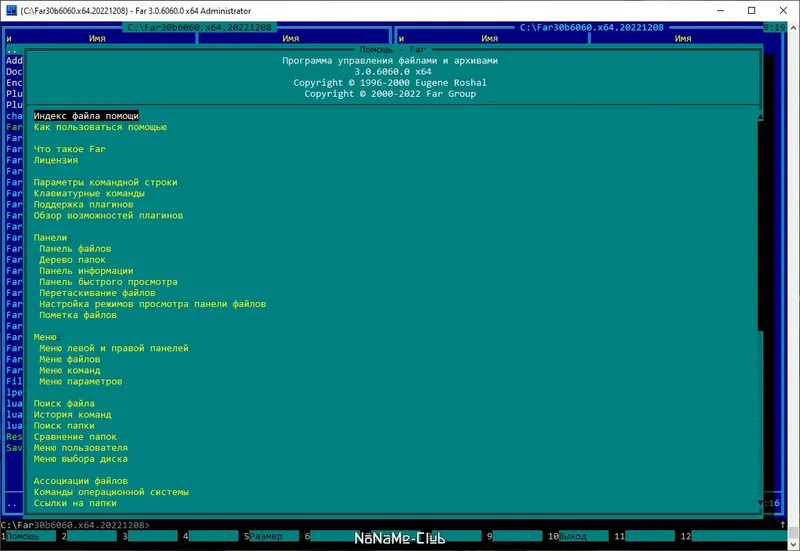800x551 pixels.
Task: Open Ассоциации файлов help link
Action: (81, 481)
